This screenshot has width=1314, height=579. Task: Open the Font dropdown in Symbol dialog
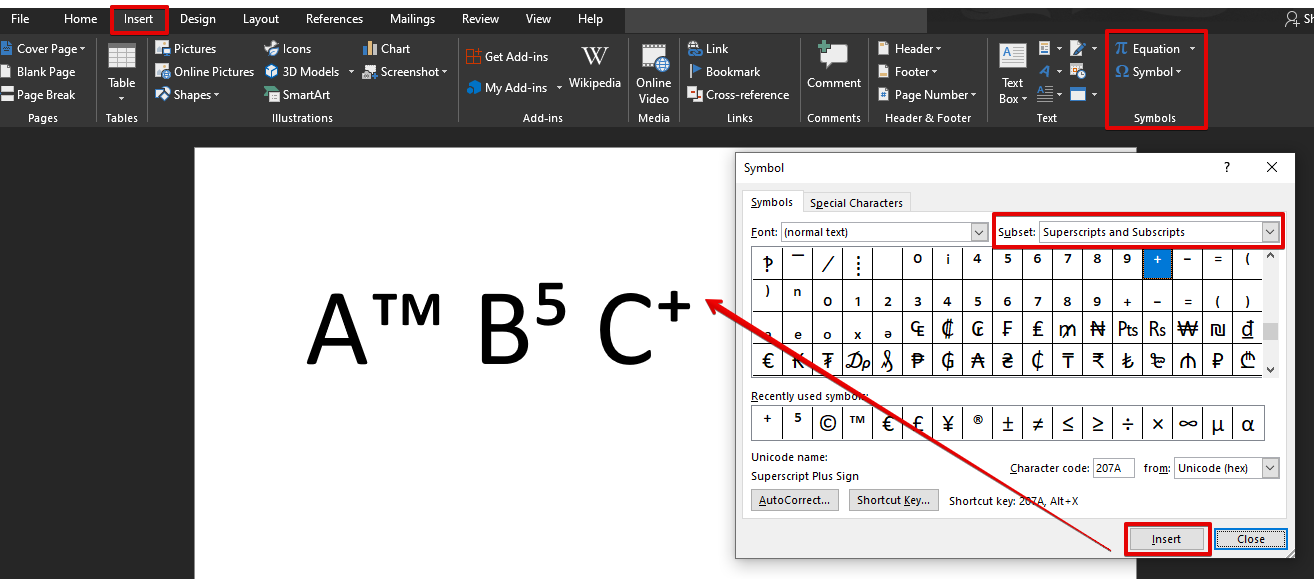pos(979,232)
